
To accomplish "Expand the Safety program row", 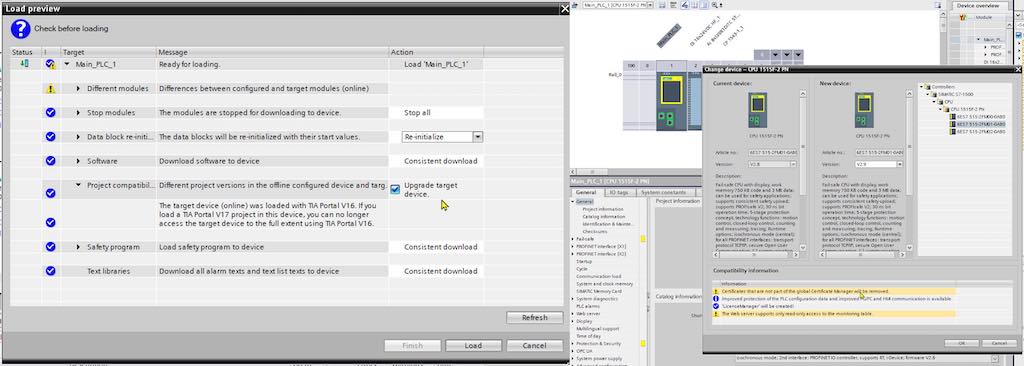I will click(x=78, y=247).
